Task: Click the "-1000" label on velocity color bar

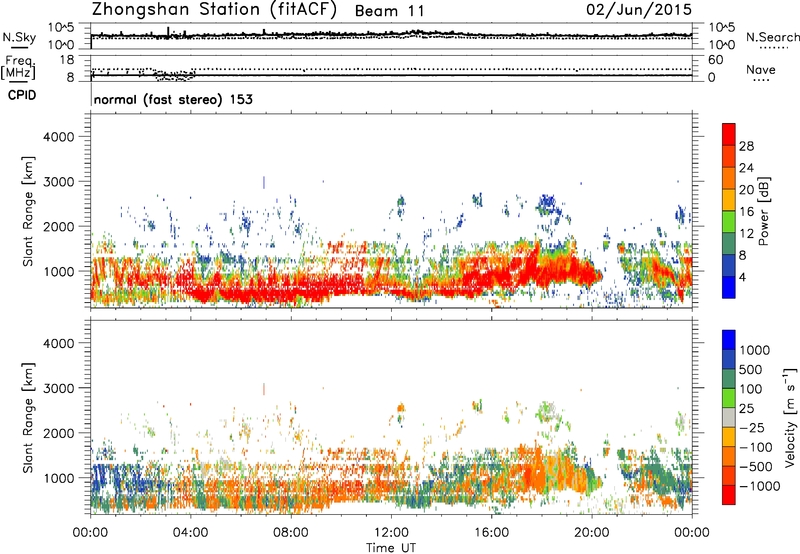Action: click(x=759, y=486)
